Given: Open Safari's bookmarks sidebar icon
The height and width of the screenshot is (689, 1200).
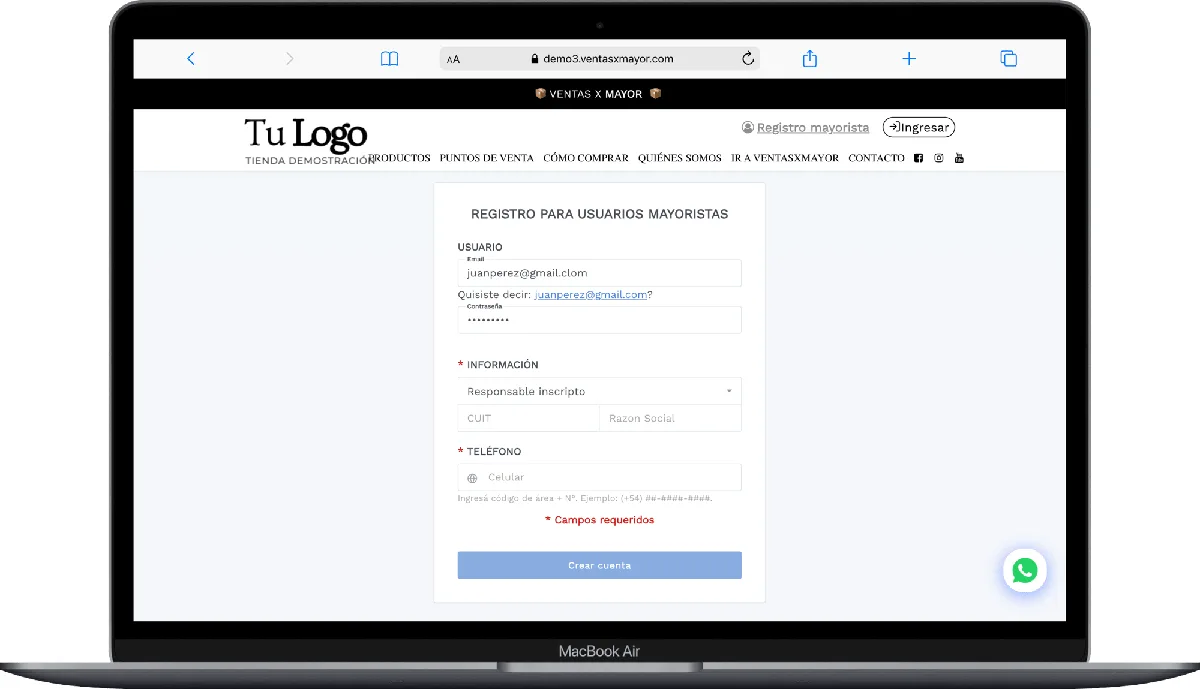Looking at the screenshot, I should coord(389,58).
